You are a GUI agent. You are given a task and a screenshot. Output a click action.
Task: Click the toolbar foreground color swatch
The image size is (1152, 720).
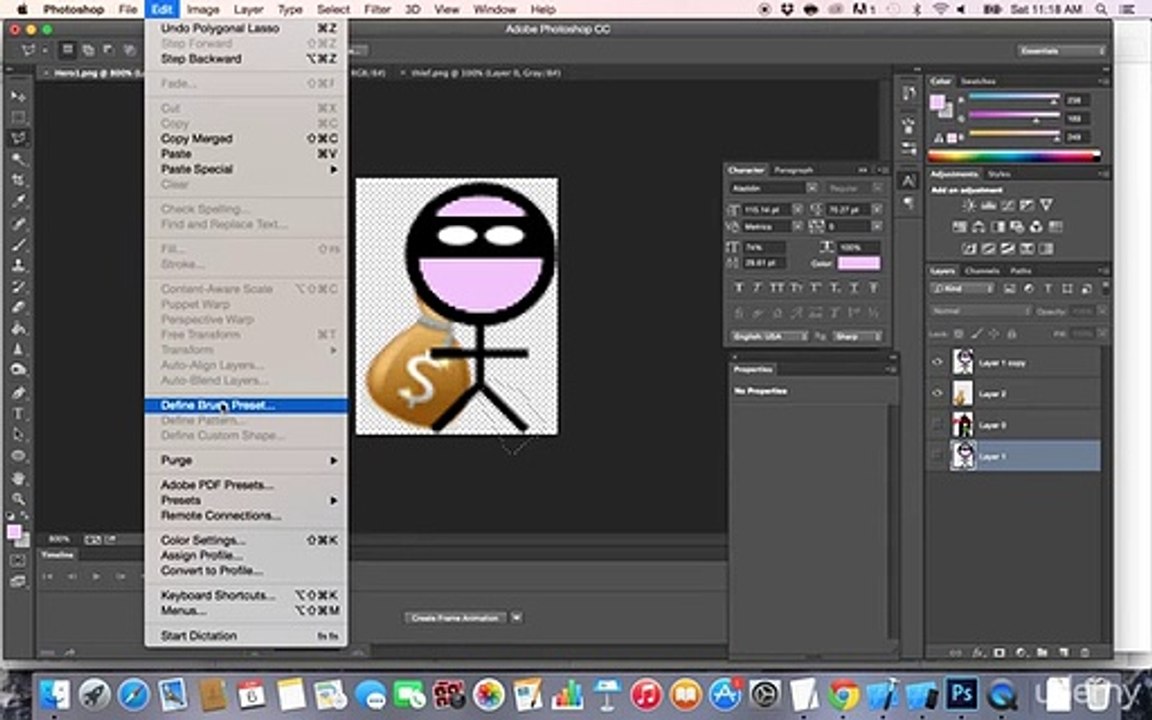(x=14, y=532)
